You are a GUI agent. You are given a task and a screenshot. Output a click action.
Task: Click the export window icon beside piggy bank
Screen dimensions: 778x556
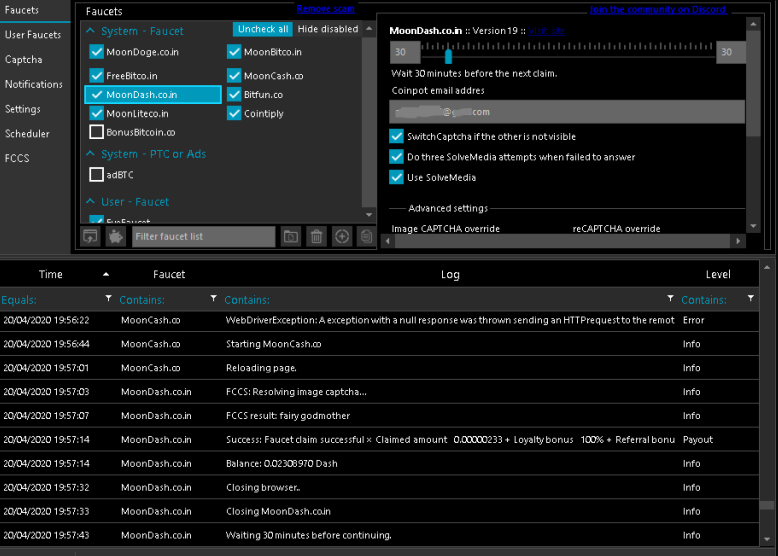tap(91, 237)
